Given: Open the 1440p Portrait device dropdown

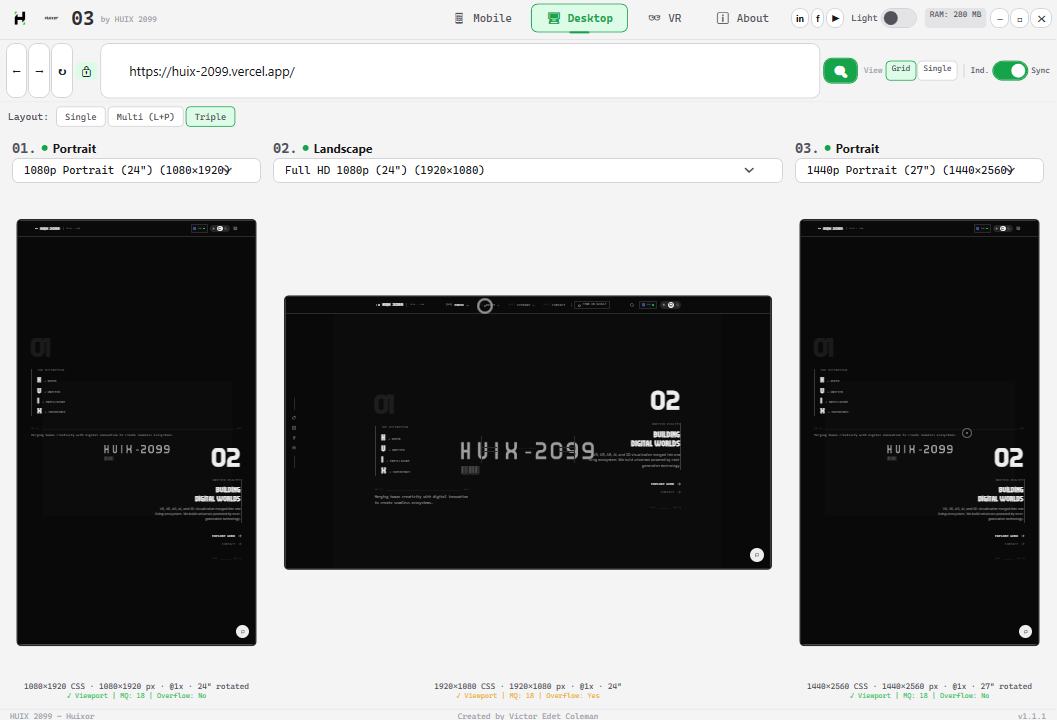Looking at the screenshot, I should tap(918, 170).
